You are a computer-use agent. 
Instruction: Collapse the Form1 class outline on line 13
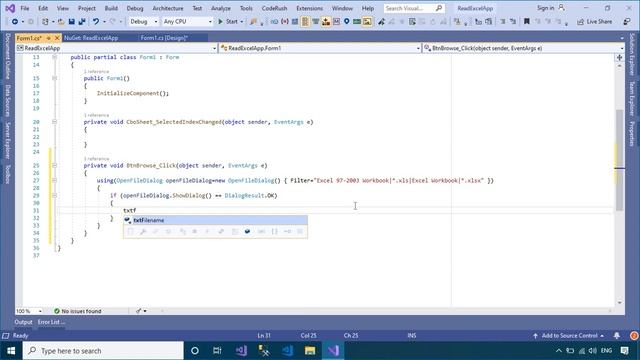54,57
